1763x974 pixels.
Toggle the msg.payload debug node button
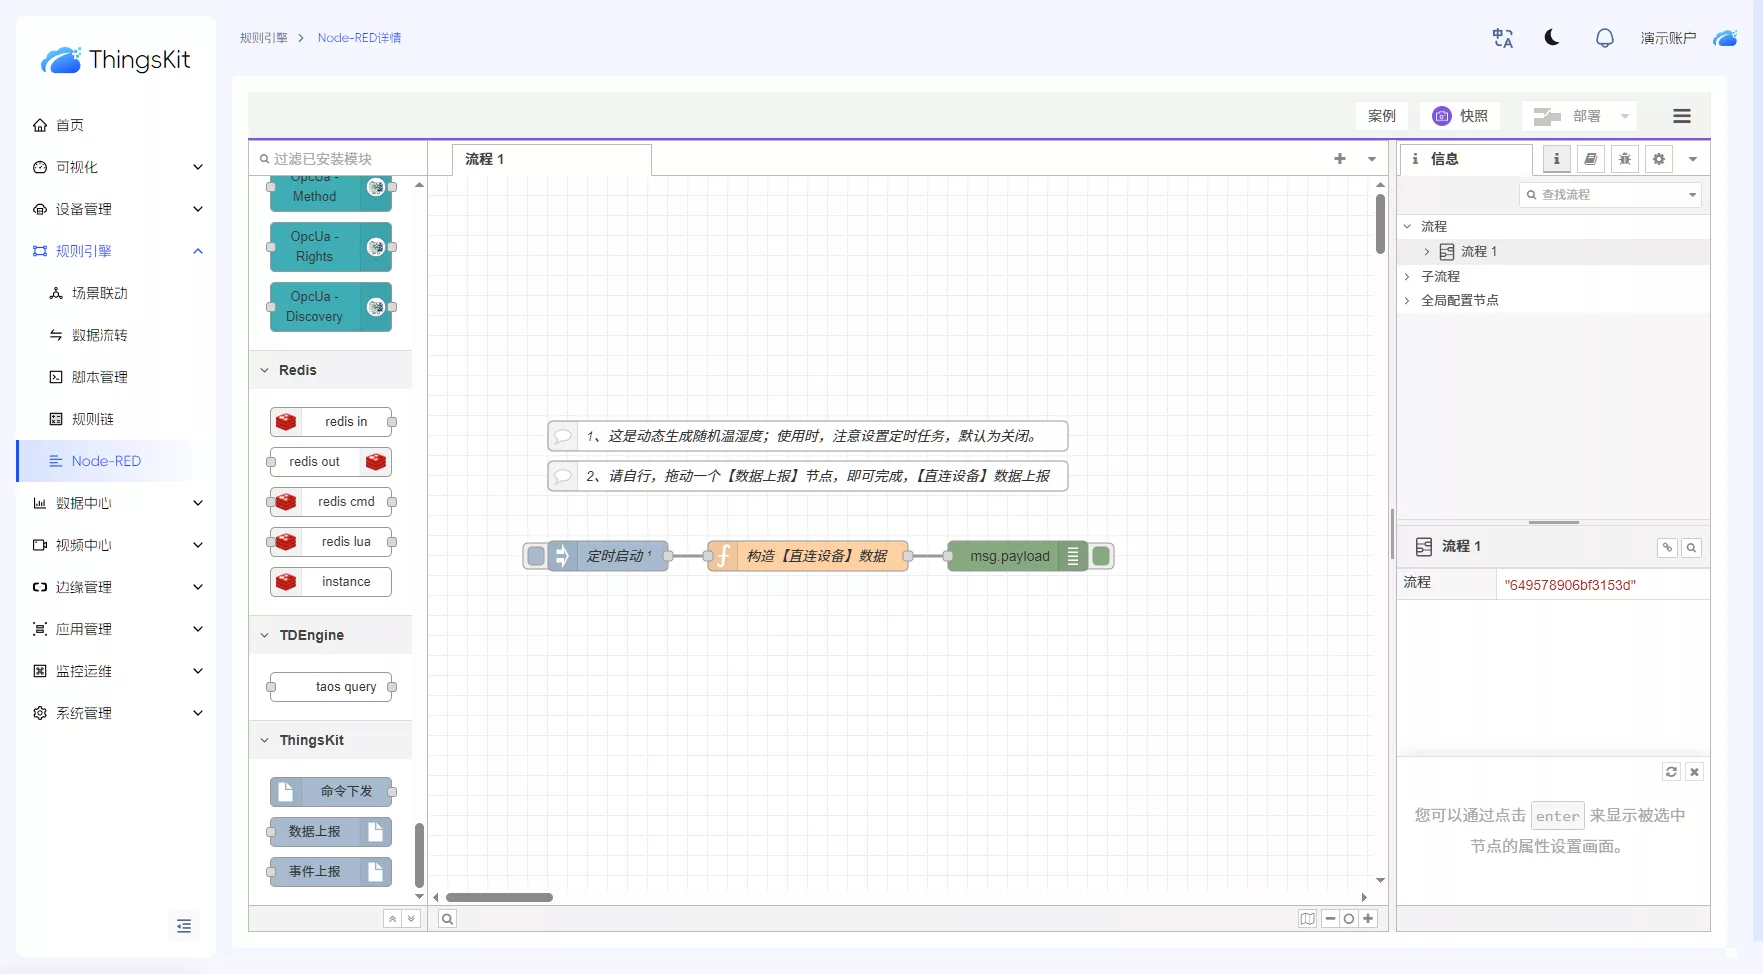1101,556
